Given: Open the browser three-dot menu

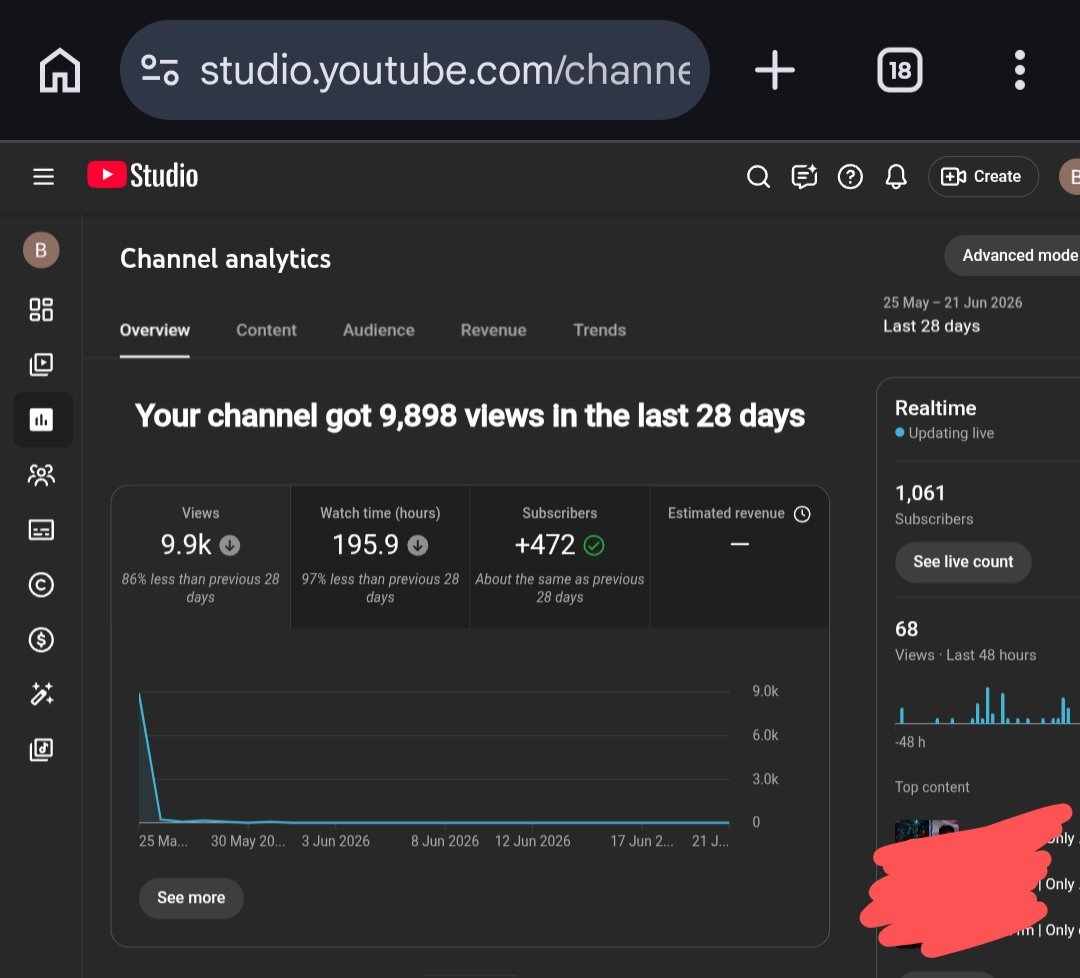Looking at the screenshot, I should click(1020, 70).
